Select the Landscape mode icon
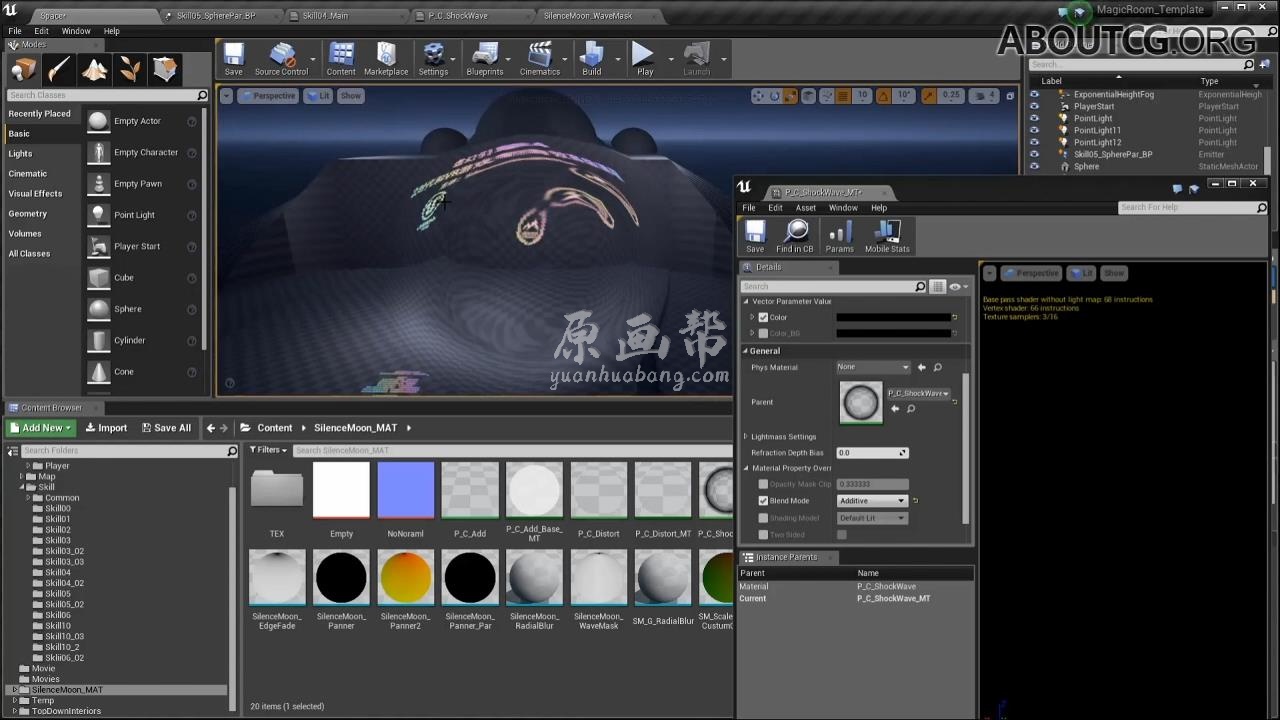Viewport: 1280px width, 720px height. 94,69
